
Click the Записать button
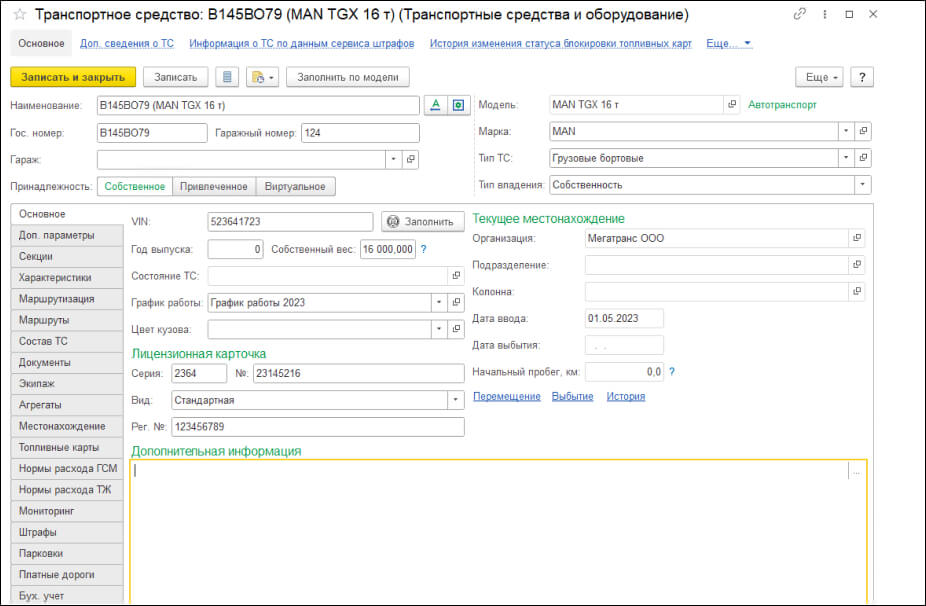coord(175,77)
